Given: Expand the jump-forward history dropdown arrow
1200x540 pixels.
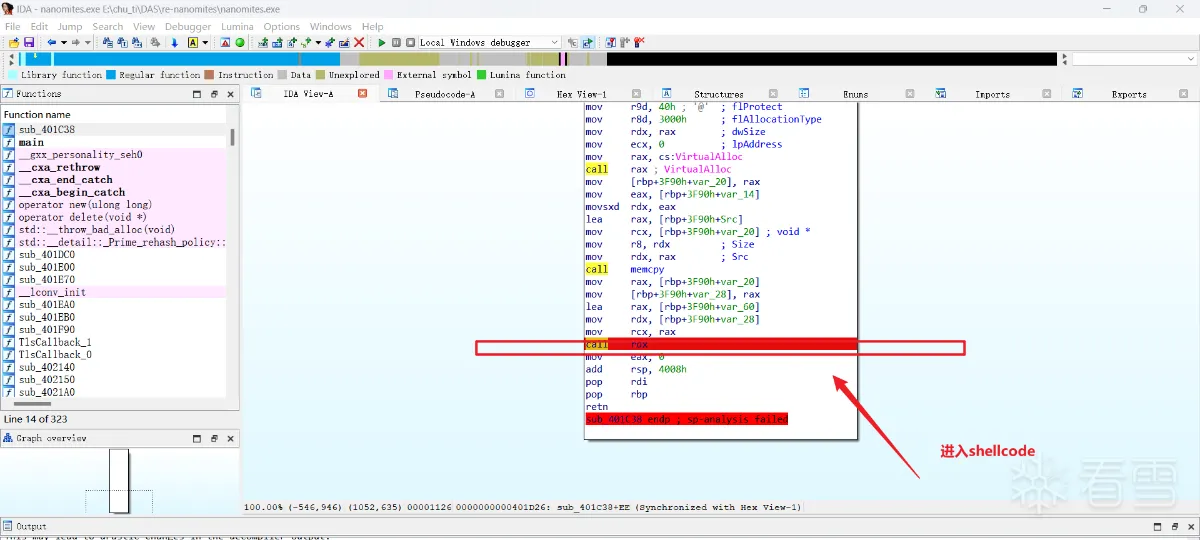Looking at the screenshot, I should 87,43.
